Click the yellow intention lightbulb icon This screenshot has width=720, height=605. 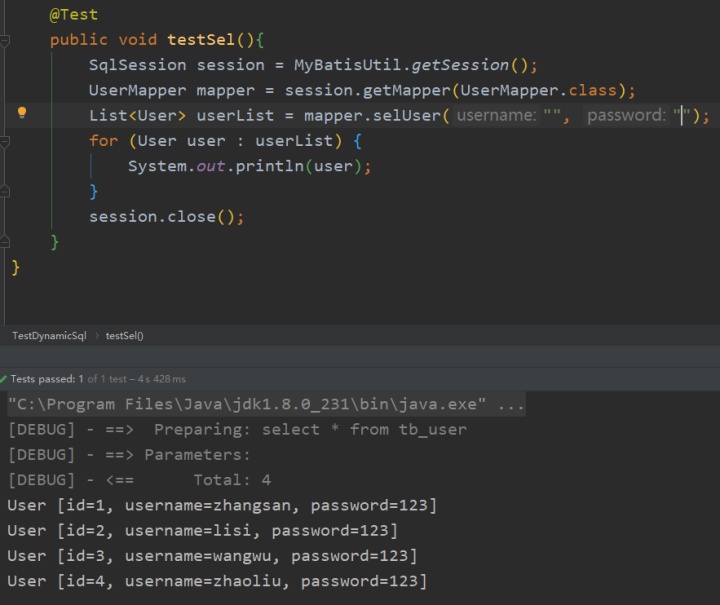(x=22, y=112)
